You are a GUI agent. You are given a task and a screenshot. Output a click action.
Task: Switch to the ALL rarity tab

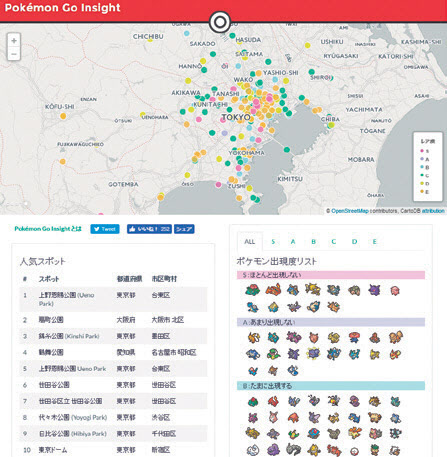(x=250, y=242)
